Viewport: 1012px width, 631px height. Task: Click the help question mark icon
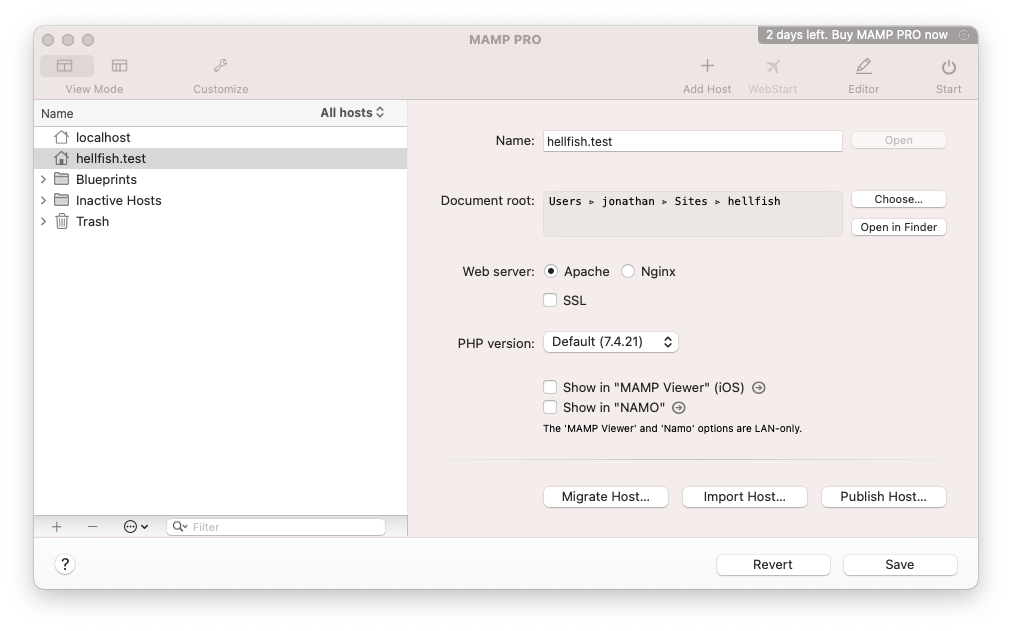[x=65, y=564]
